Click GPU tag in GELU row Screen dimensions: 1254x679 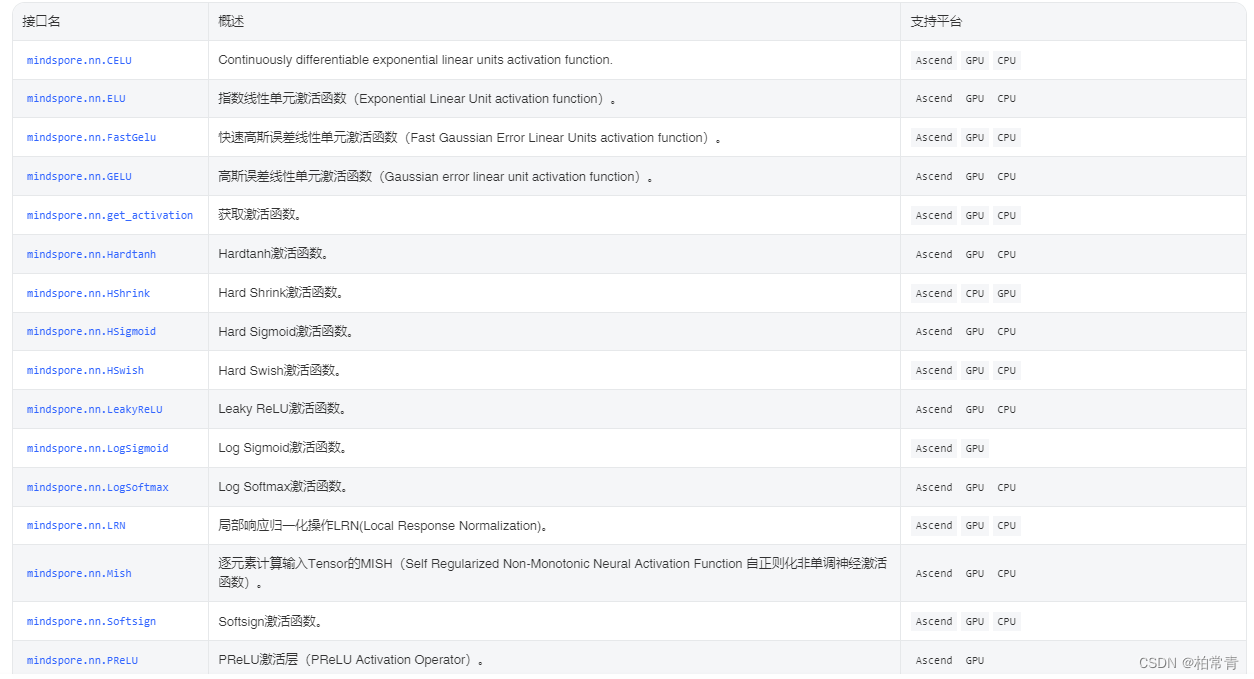[x=975, y=177]
